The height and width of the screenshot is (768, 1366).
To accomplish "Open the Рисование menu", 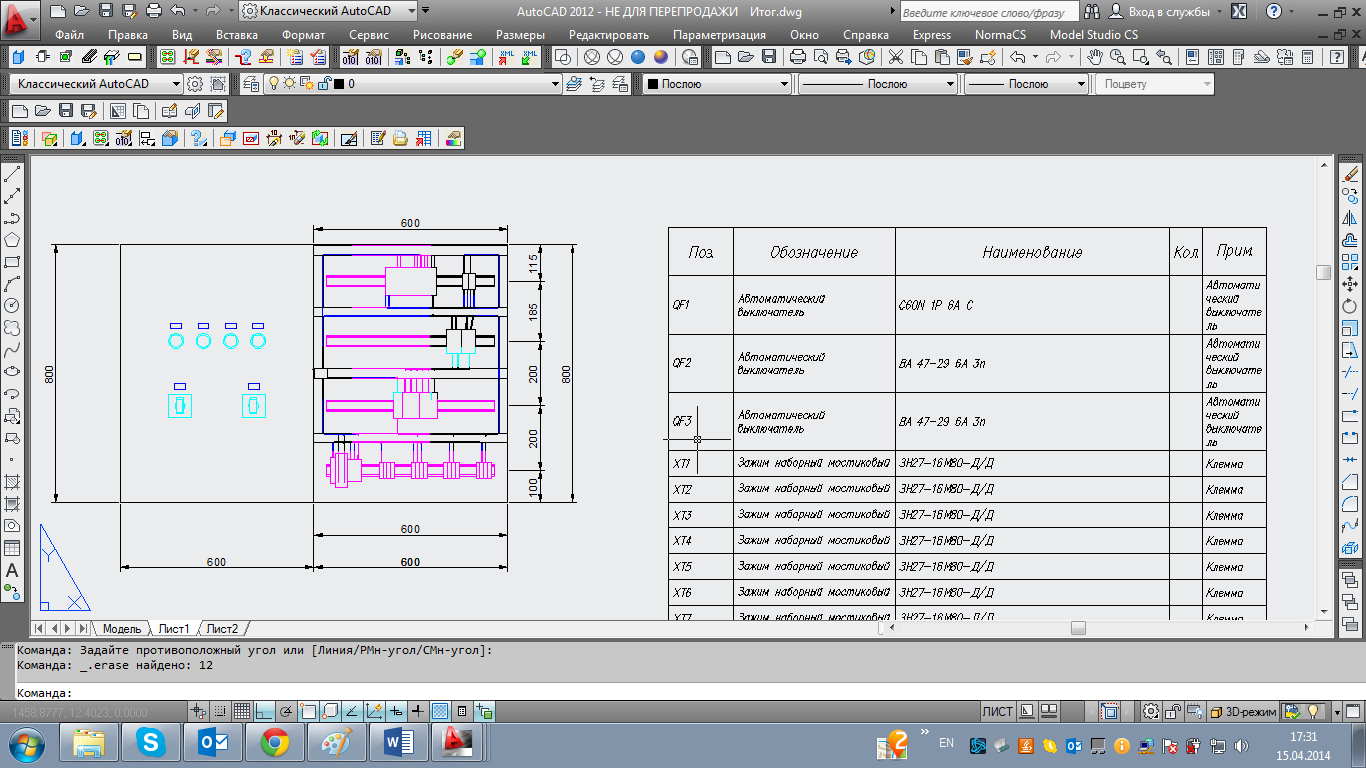I will coord(441,35).
